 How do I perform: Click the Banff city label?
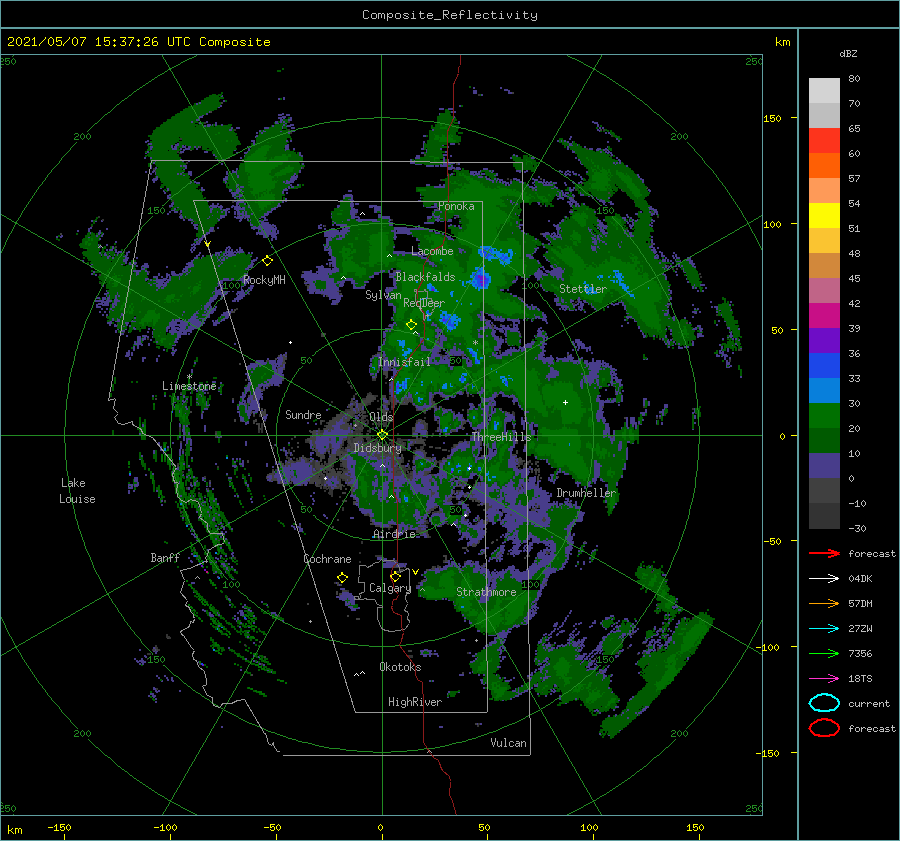click(x=165, y=557)
